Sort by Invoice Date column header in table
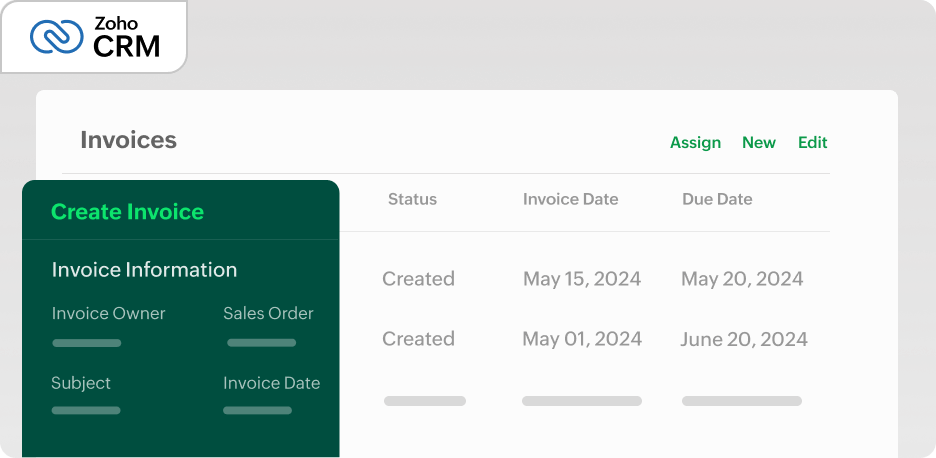Image resolution: width=936 pixels, height=458 pixels. 570,199
